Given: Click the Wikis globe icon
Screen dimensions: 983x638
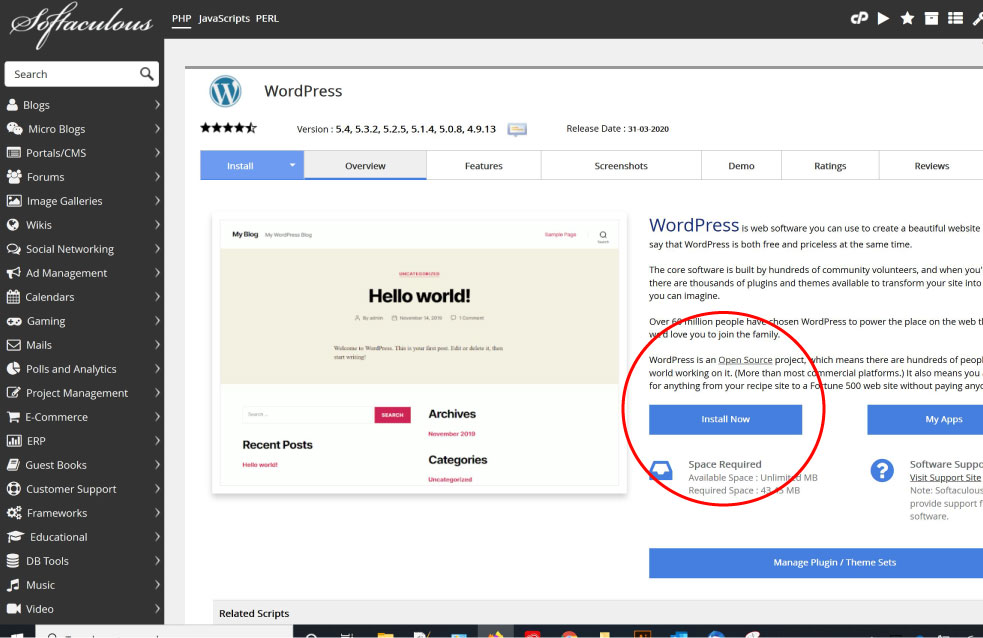Looking at the screenshot, I should click(13, 224).
